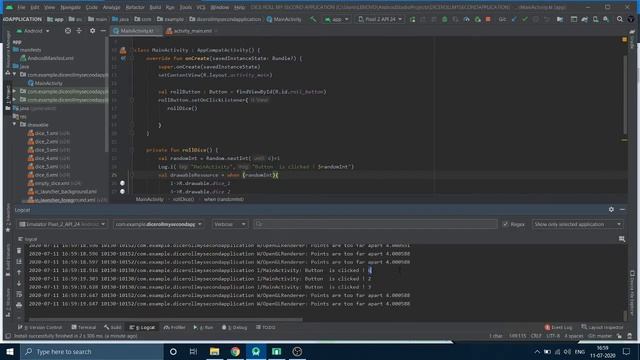The height and width of the screenshot is (360, 640).
Task: Collapse the drawable folder in project tree
Action: tap(14, 124)
